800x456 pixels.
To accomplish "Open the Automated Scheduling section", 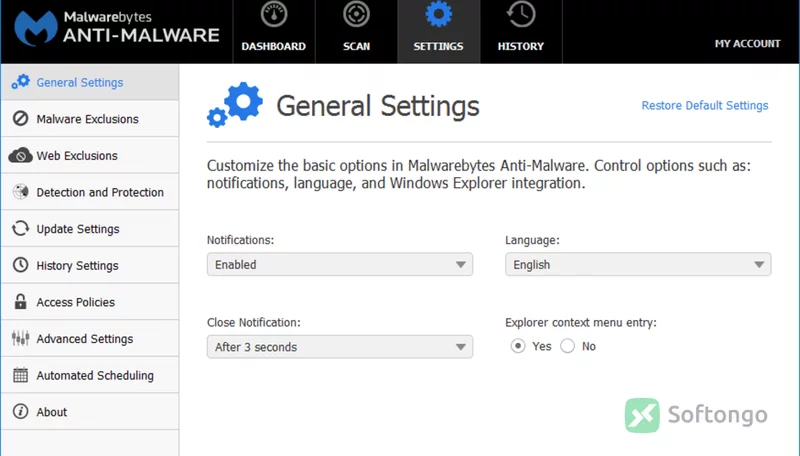I will pos(90,375).
